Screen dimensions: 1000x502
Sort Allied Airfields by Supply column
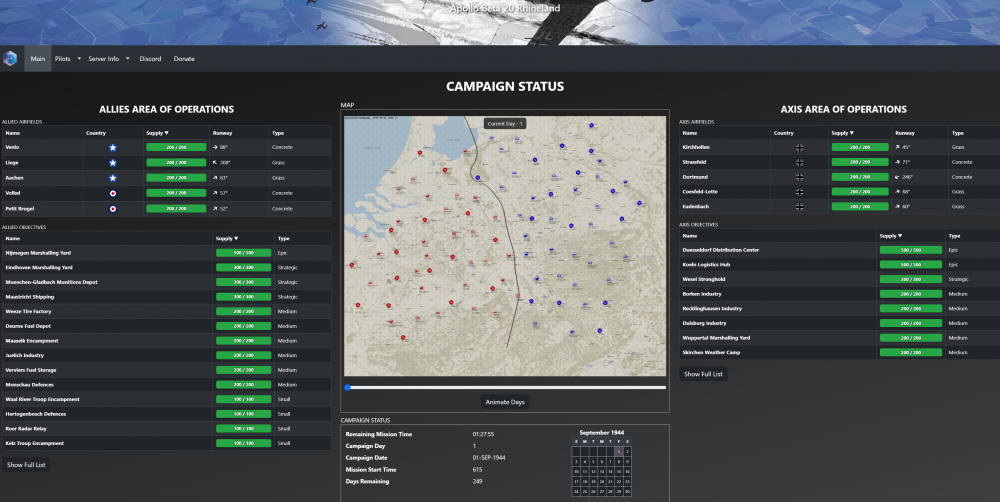click(x=158, y=132)
